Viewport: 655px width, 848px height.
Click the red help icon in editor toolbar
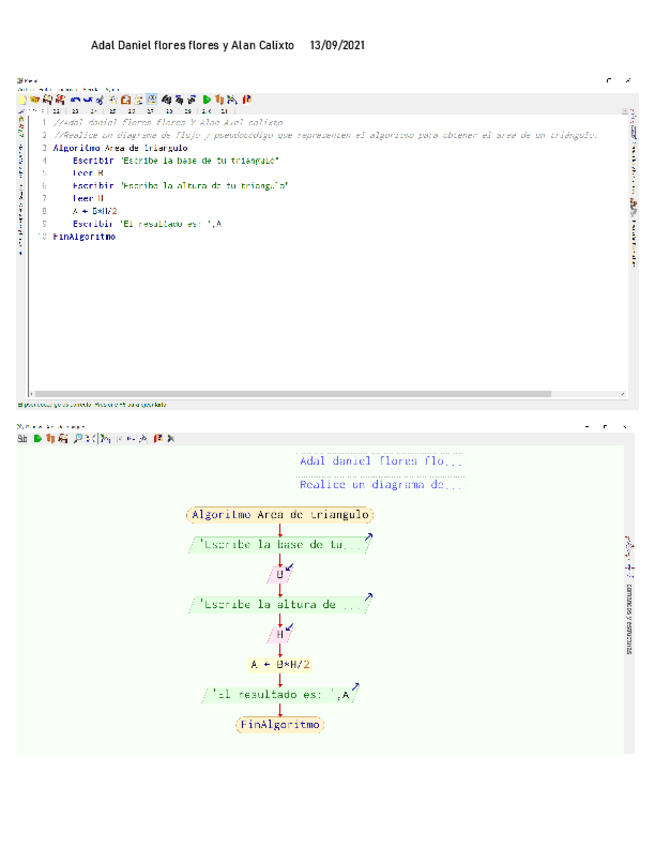click(x=247, y=99)
